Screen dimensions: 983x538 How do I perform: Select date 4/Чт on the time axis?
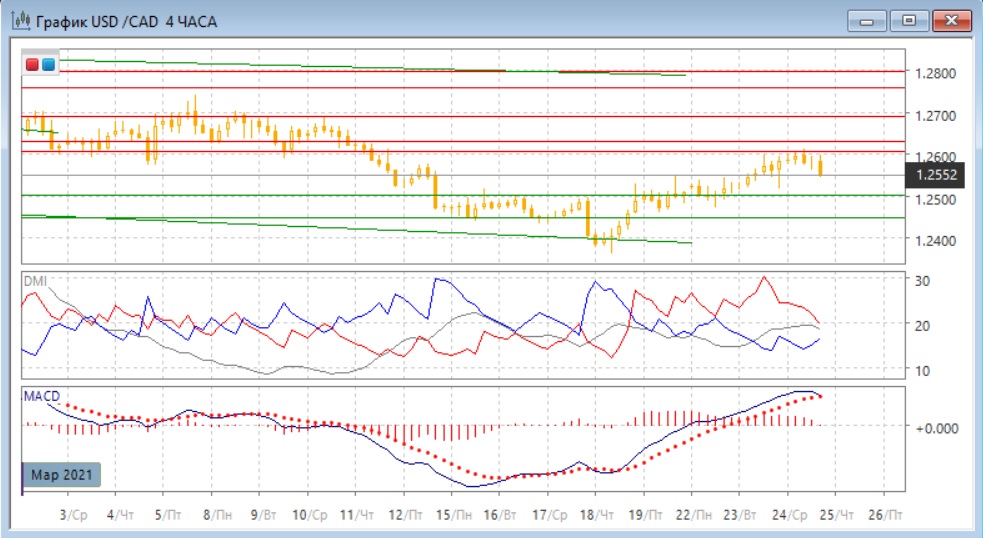pos(120,515)
